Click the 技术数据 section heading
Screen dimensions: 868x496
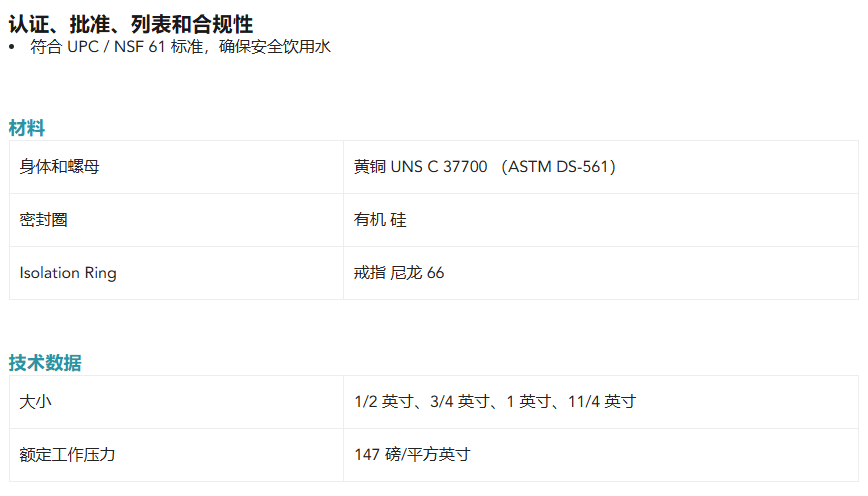pos(45,363)
